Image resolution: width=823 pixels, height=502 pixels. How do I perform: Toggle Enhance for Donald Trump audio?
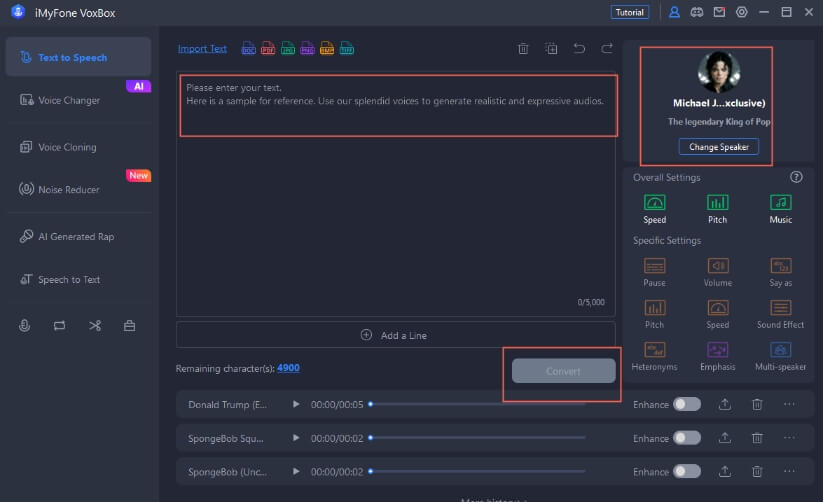687,404
